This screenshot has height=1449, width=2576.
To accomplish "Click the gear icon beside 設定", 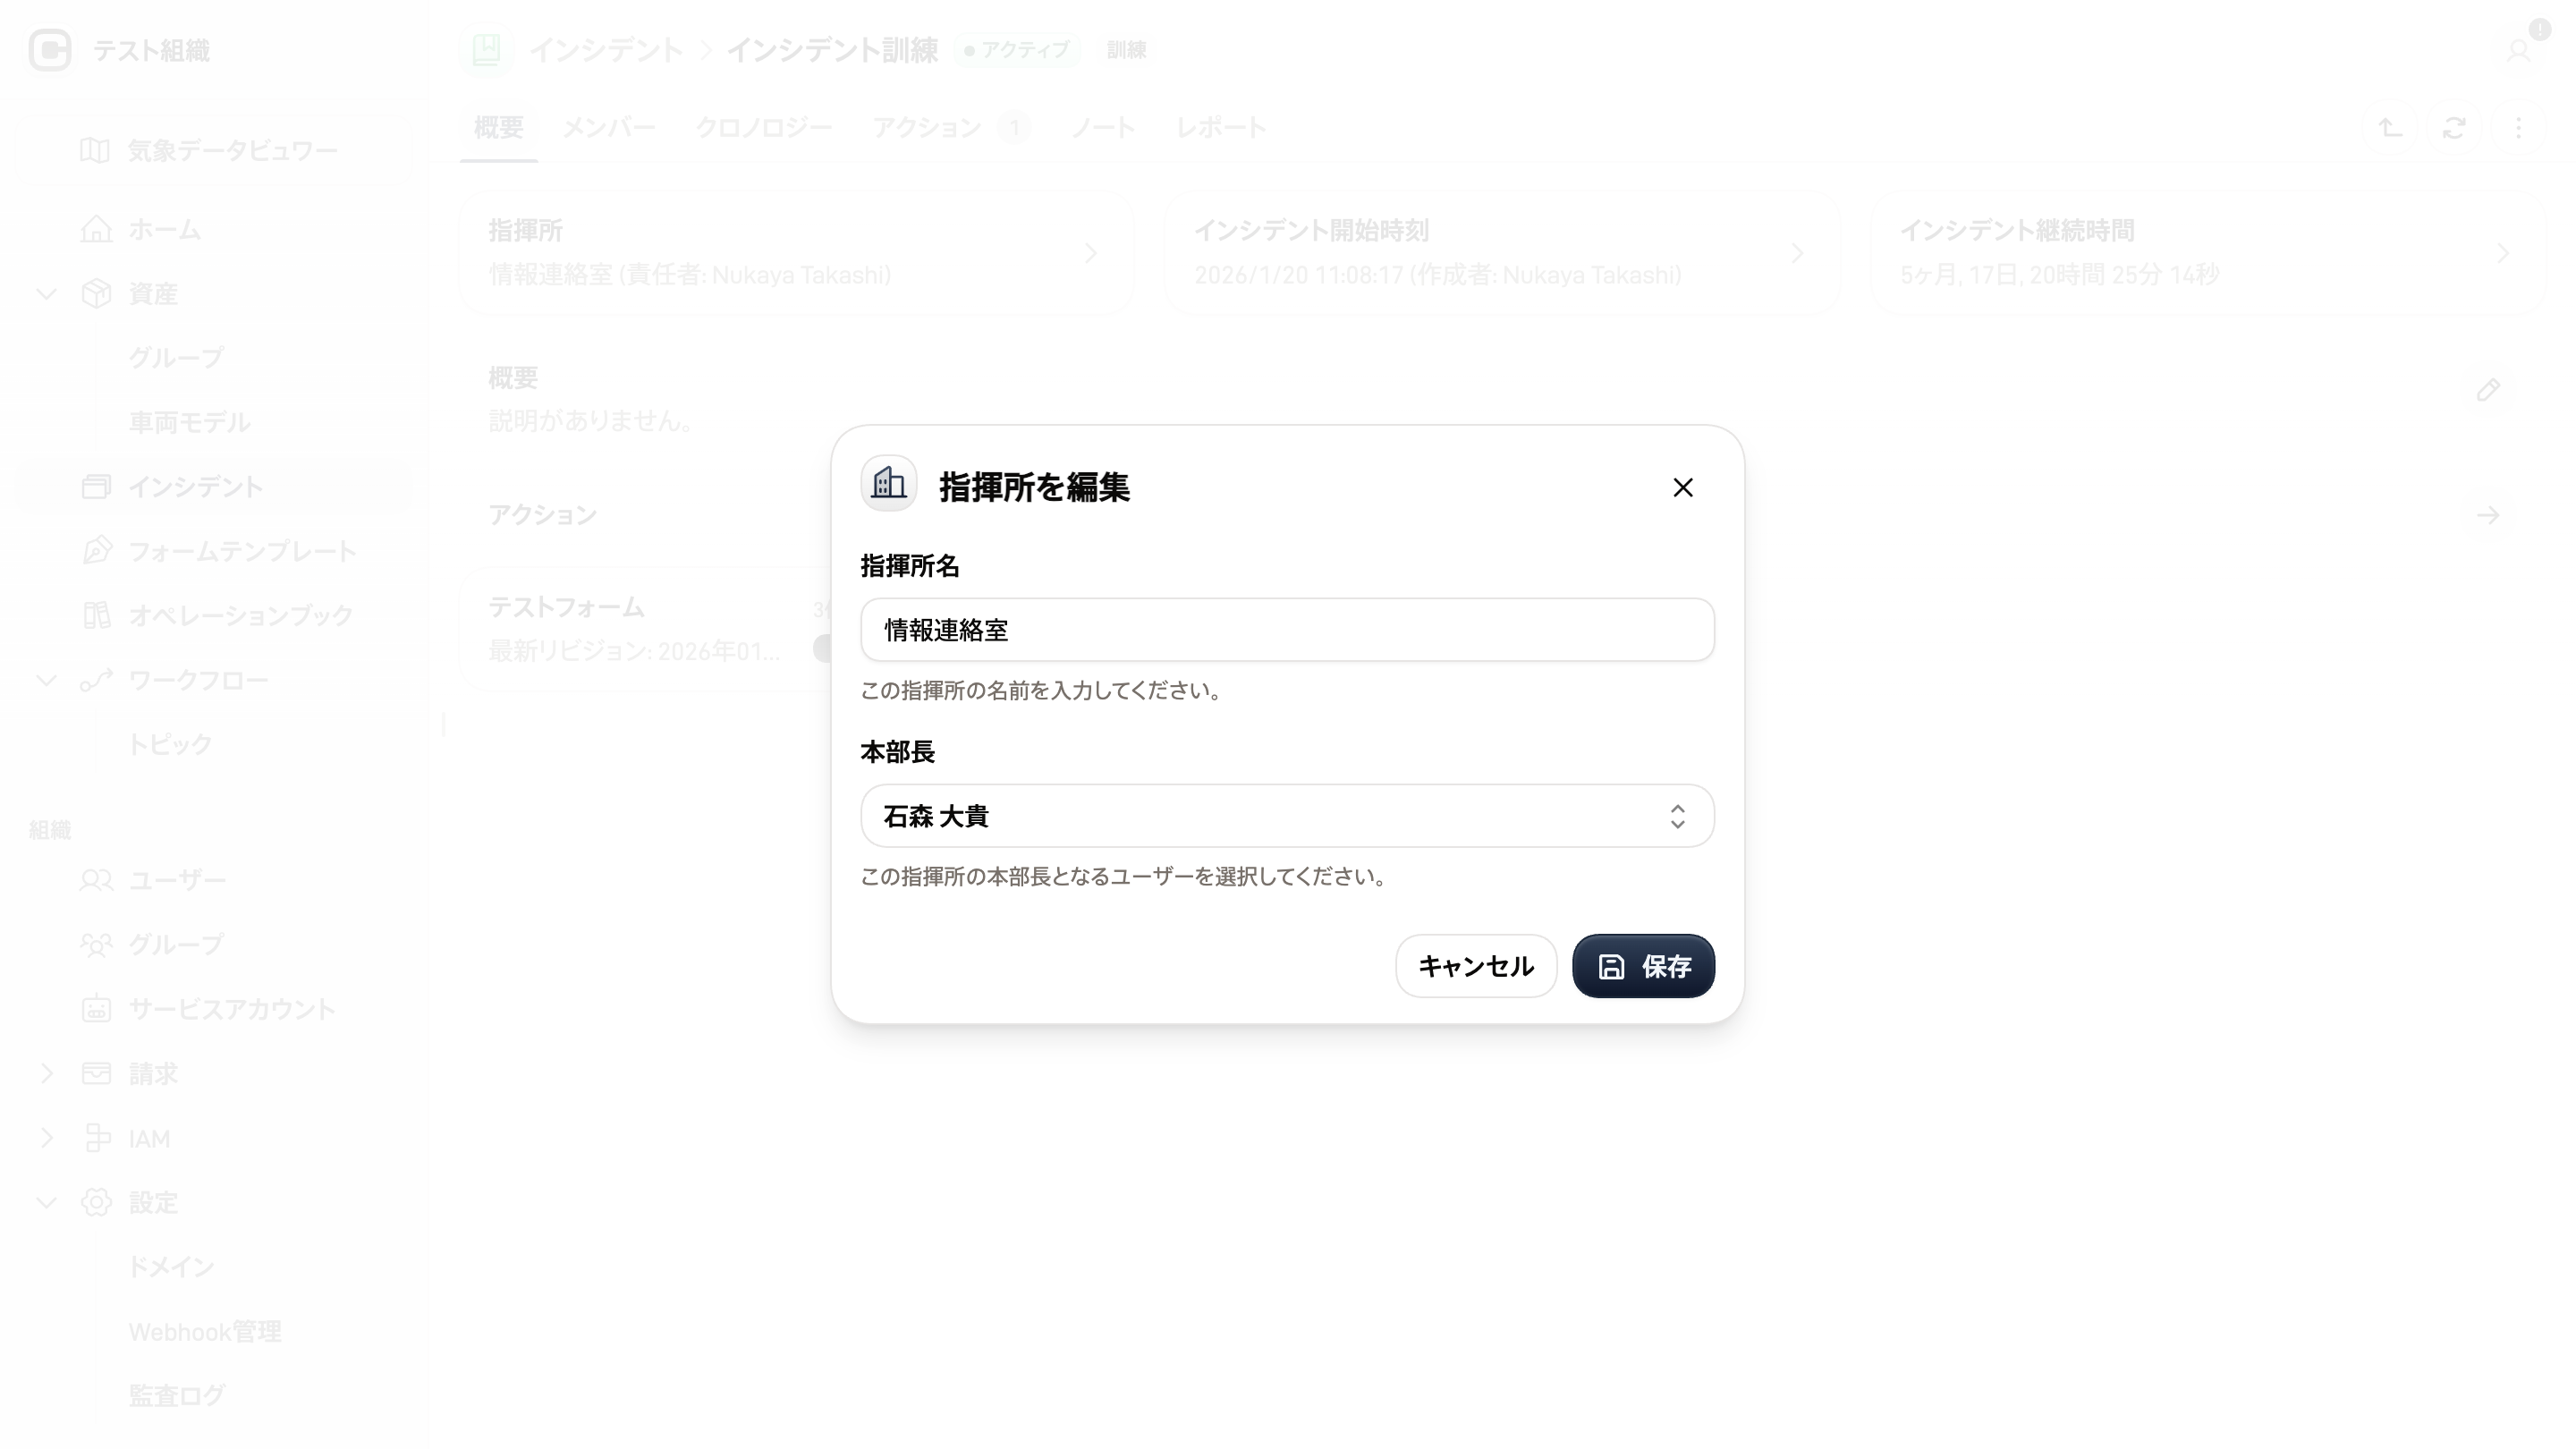I will pyautogui.click(x=96, y=1202).
